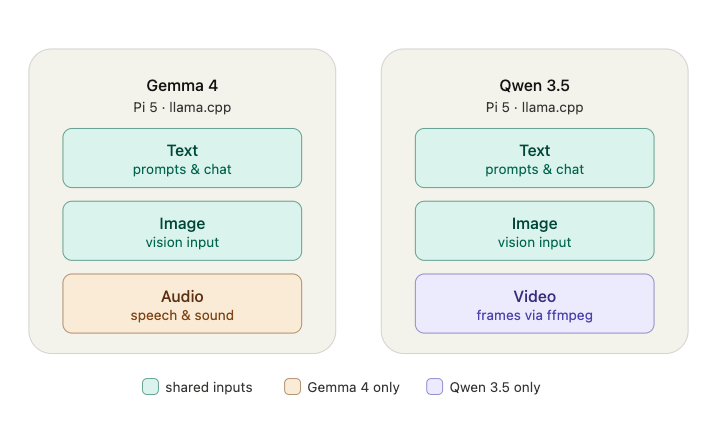Click the Gemma 4 only legend label

[x=354, y=387]
